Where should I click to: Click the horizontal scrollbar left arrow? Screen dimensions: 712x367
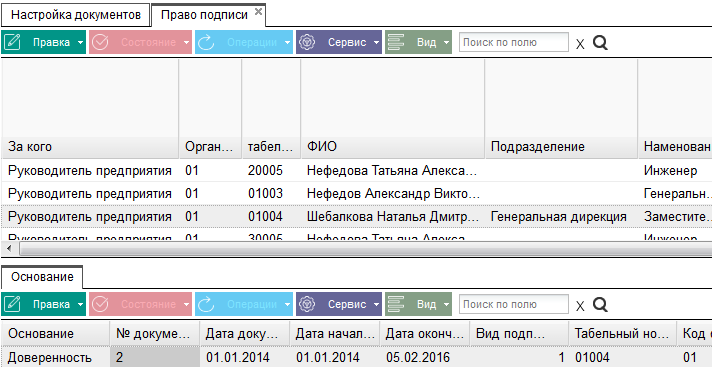(x=9, y=249)
